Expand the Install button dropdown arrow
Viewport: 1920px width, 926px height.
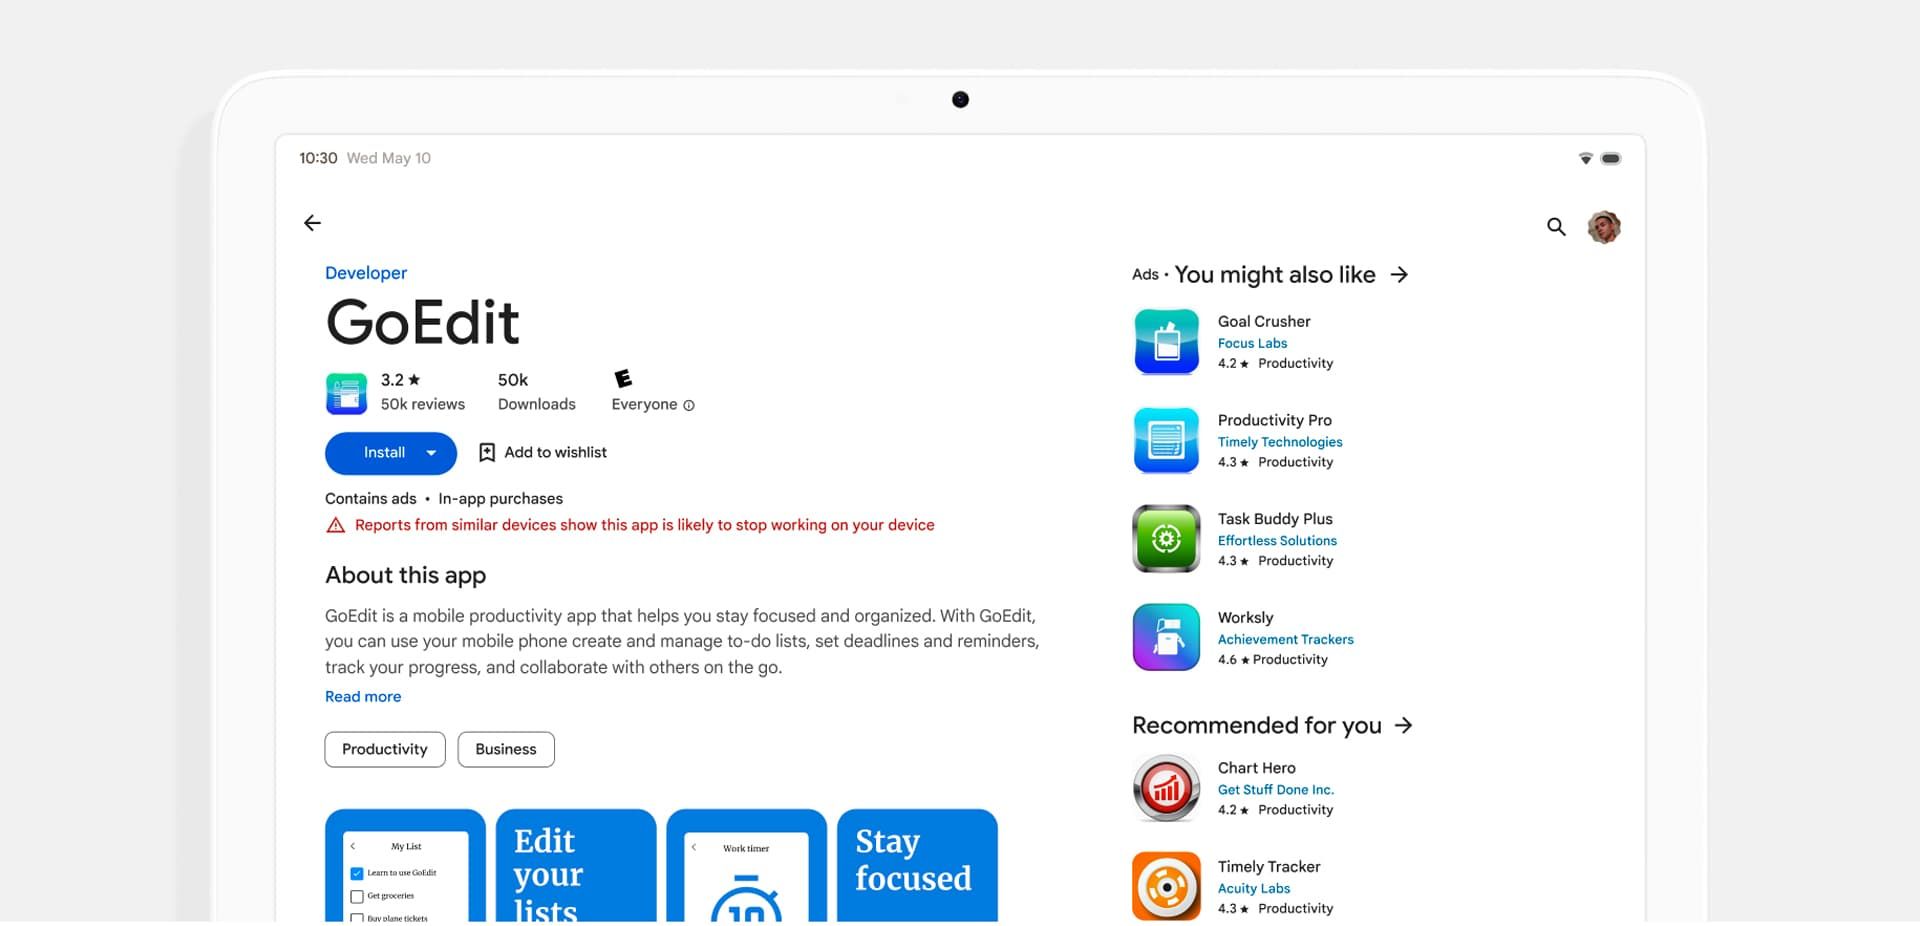tap(431, 453)
